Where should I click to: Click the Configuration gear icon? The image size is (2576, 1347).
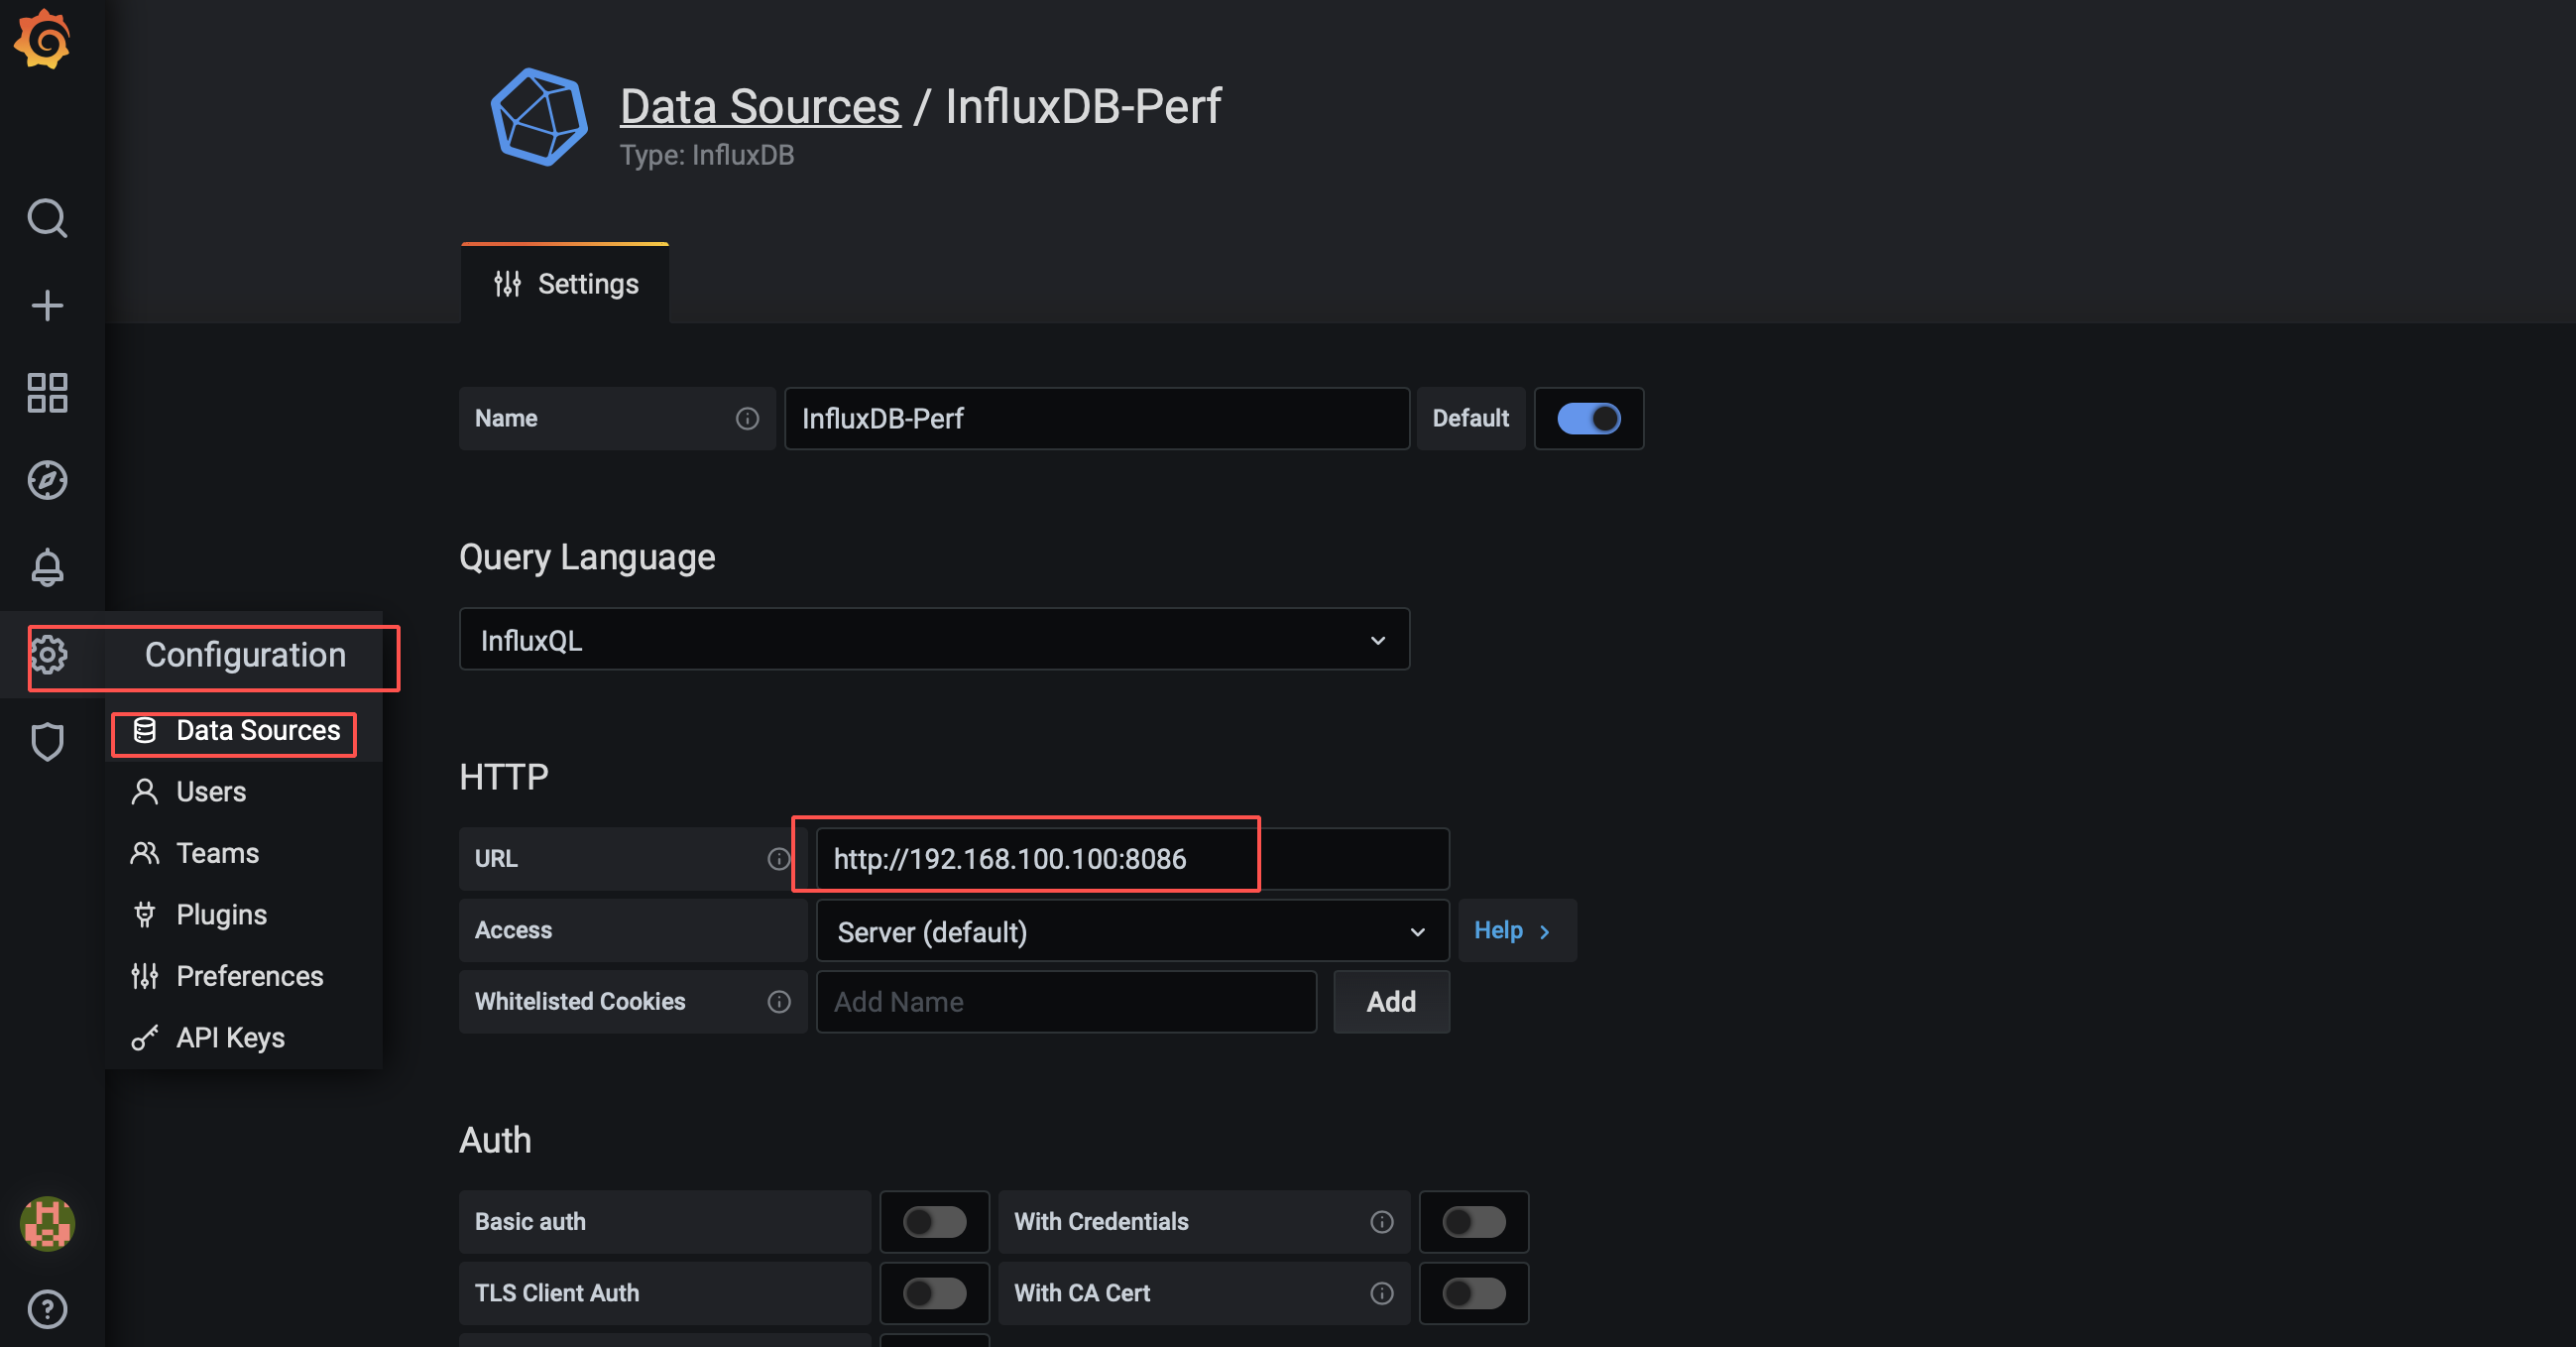tap(47, 655)
